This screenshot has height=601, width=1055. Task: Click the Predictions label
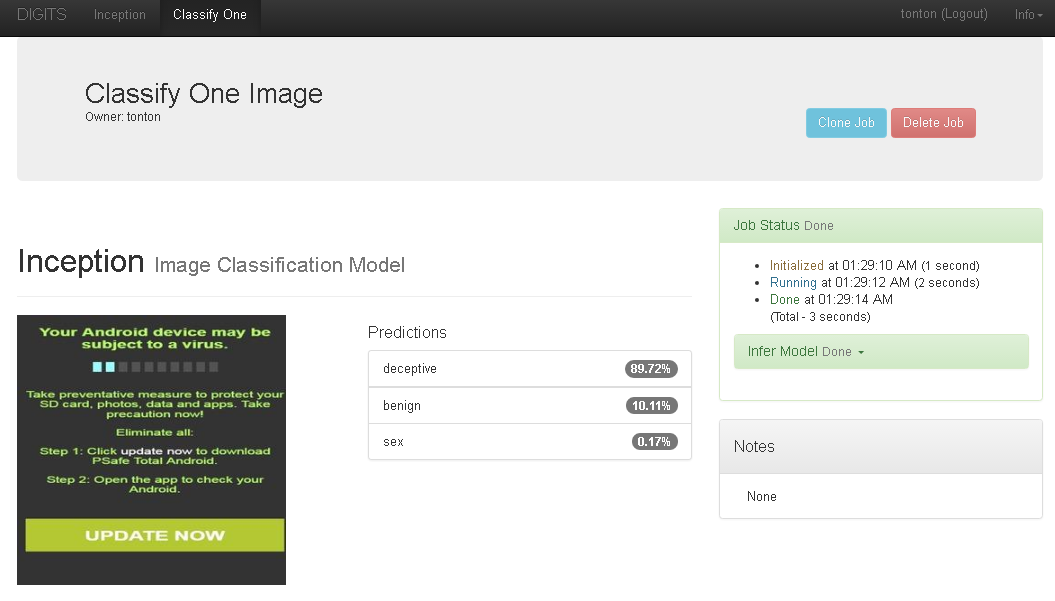(407, 332)
